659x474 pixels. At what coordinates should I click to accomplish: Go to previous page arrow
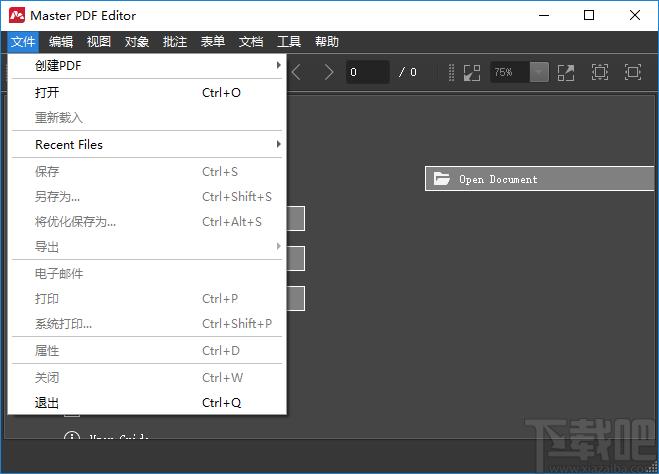click(296, 72)
